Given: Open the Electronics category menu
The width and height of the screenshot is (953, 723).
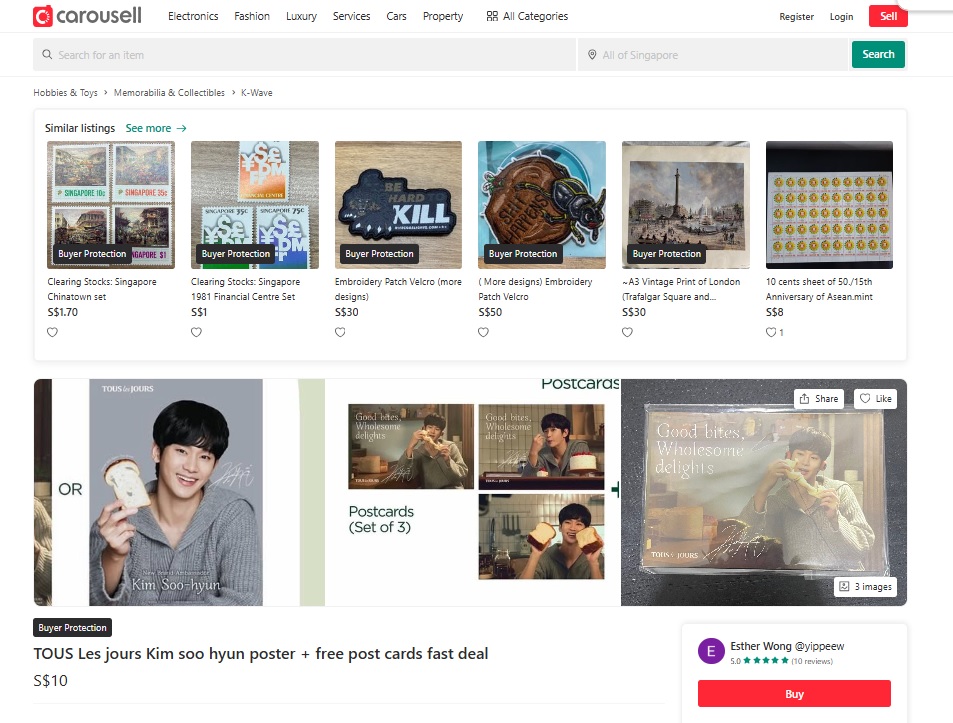Looking at the screenshot, I should coord(193,16).
